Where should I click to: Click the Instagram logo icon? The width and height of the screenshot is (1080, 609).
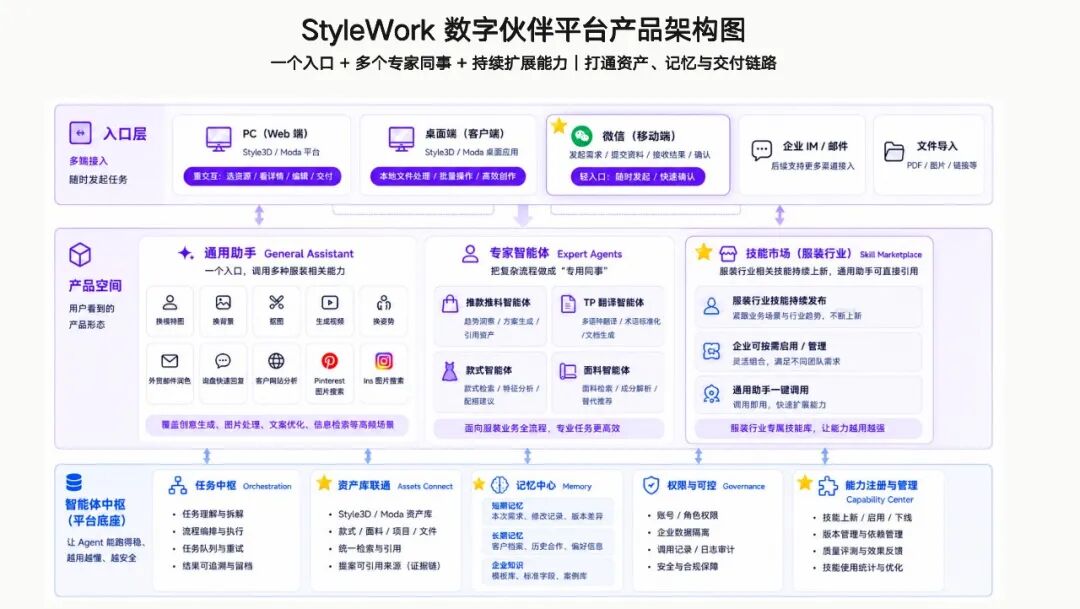tap(384, 361)
